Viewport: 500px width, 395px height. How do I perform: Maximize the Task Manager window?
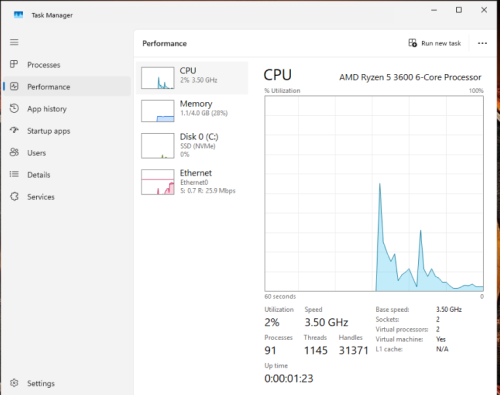[x=459, y=10]
